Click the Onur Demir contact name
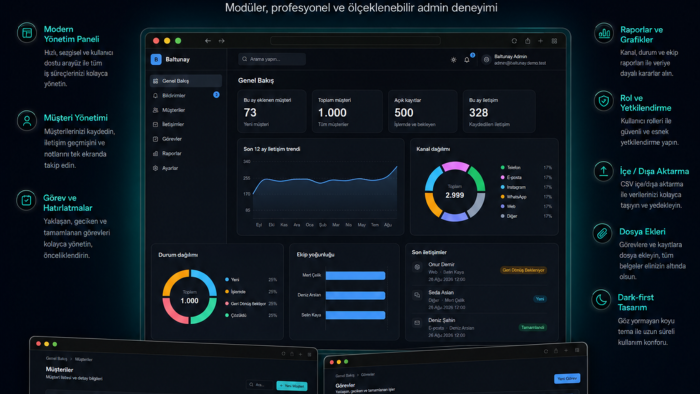Image resolution: width=700 pixels, height=394 pixels. (441, 264)
